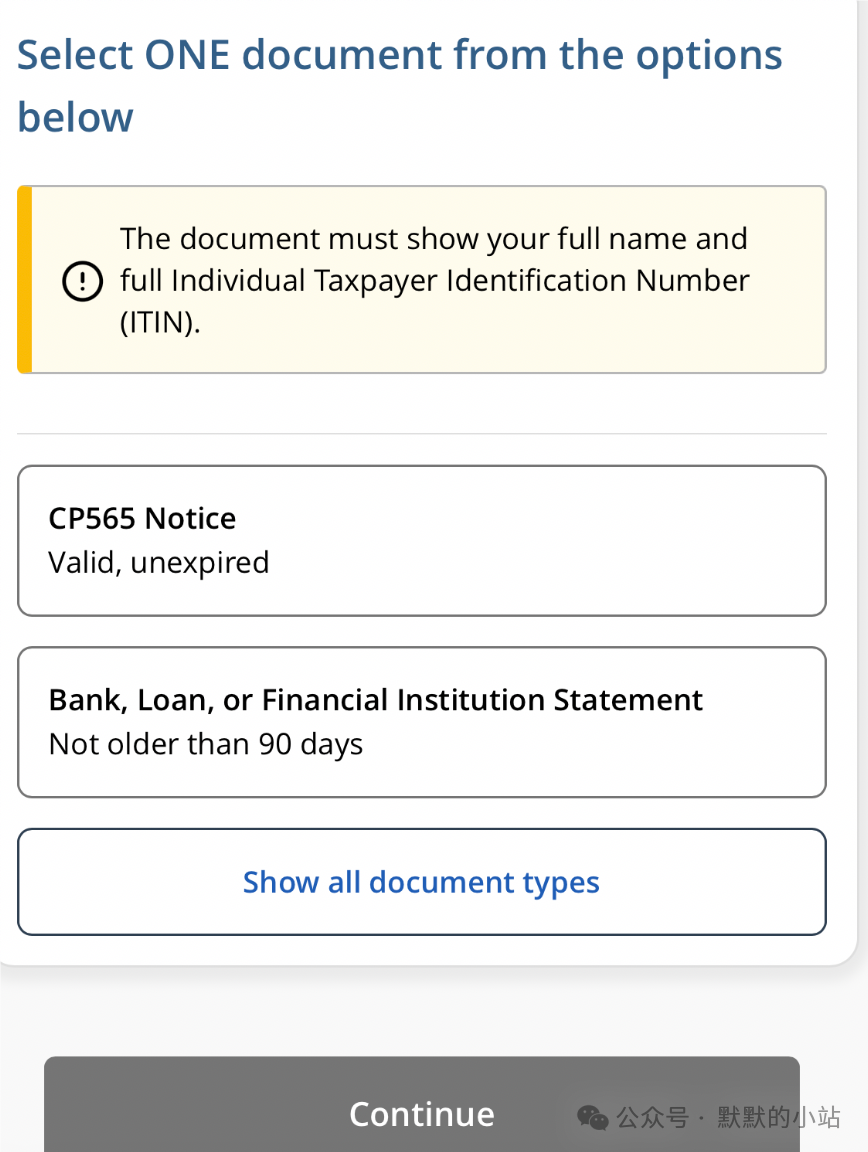This screenshot has width=868, height=1152.
Task: Click the 'Continue' label text
Action: pyautogui.click(x=422, y=1115)
